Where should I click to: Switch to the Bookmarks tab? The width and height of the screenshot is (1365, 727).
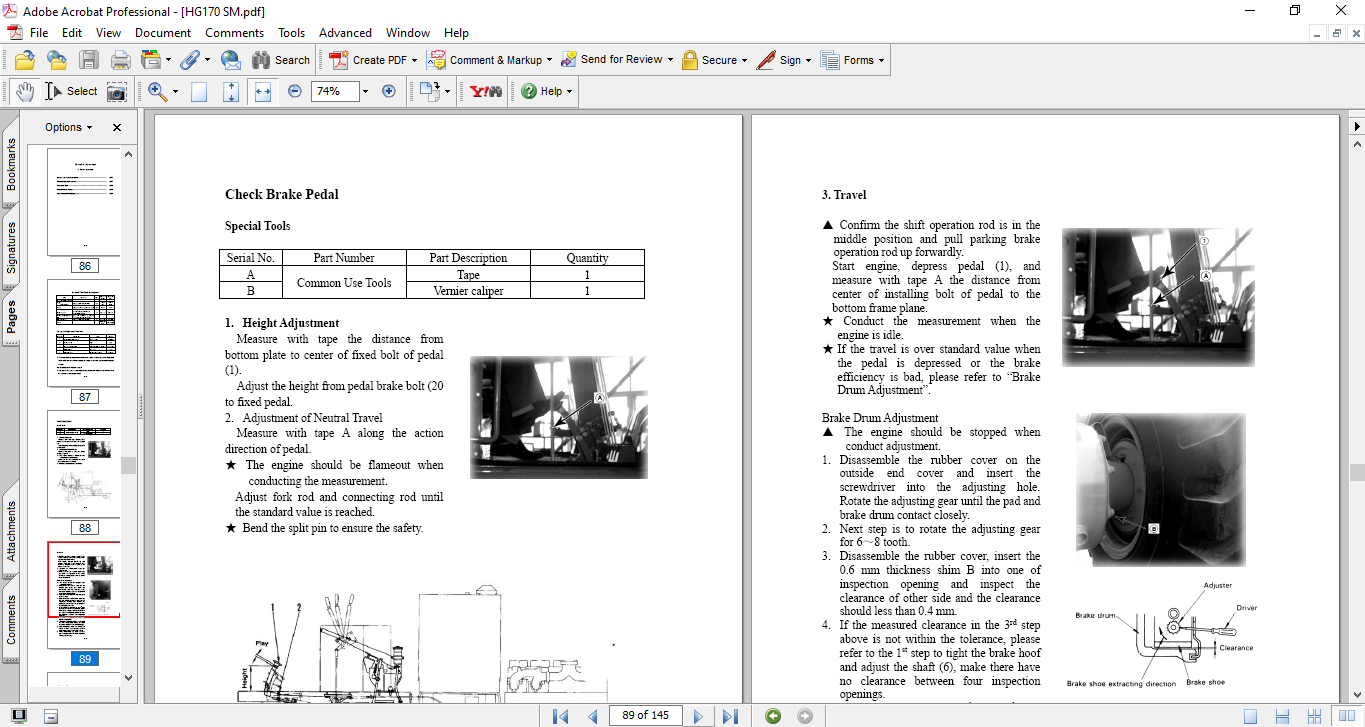coord(11,164)
